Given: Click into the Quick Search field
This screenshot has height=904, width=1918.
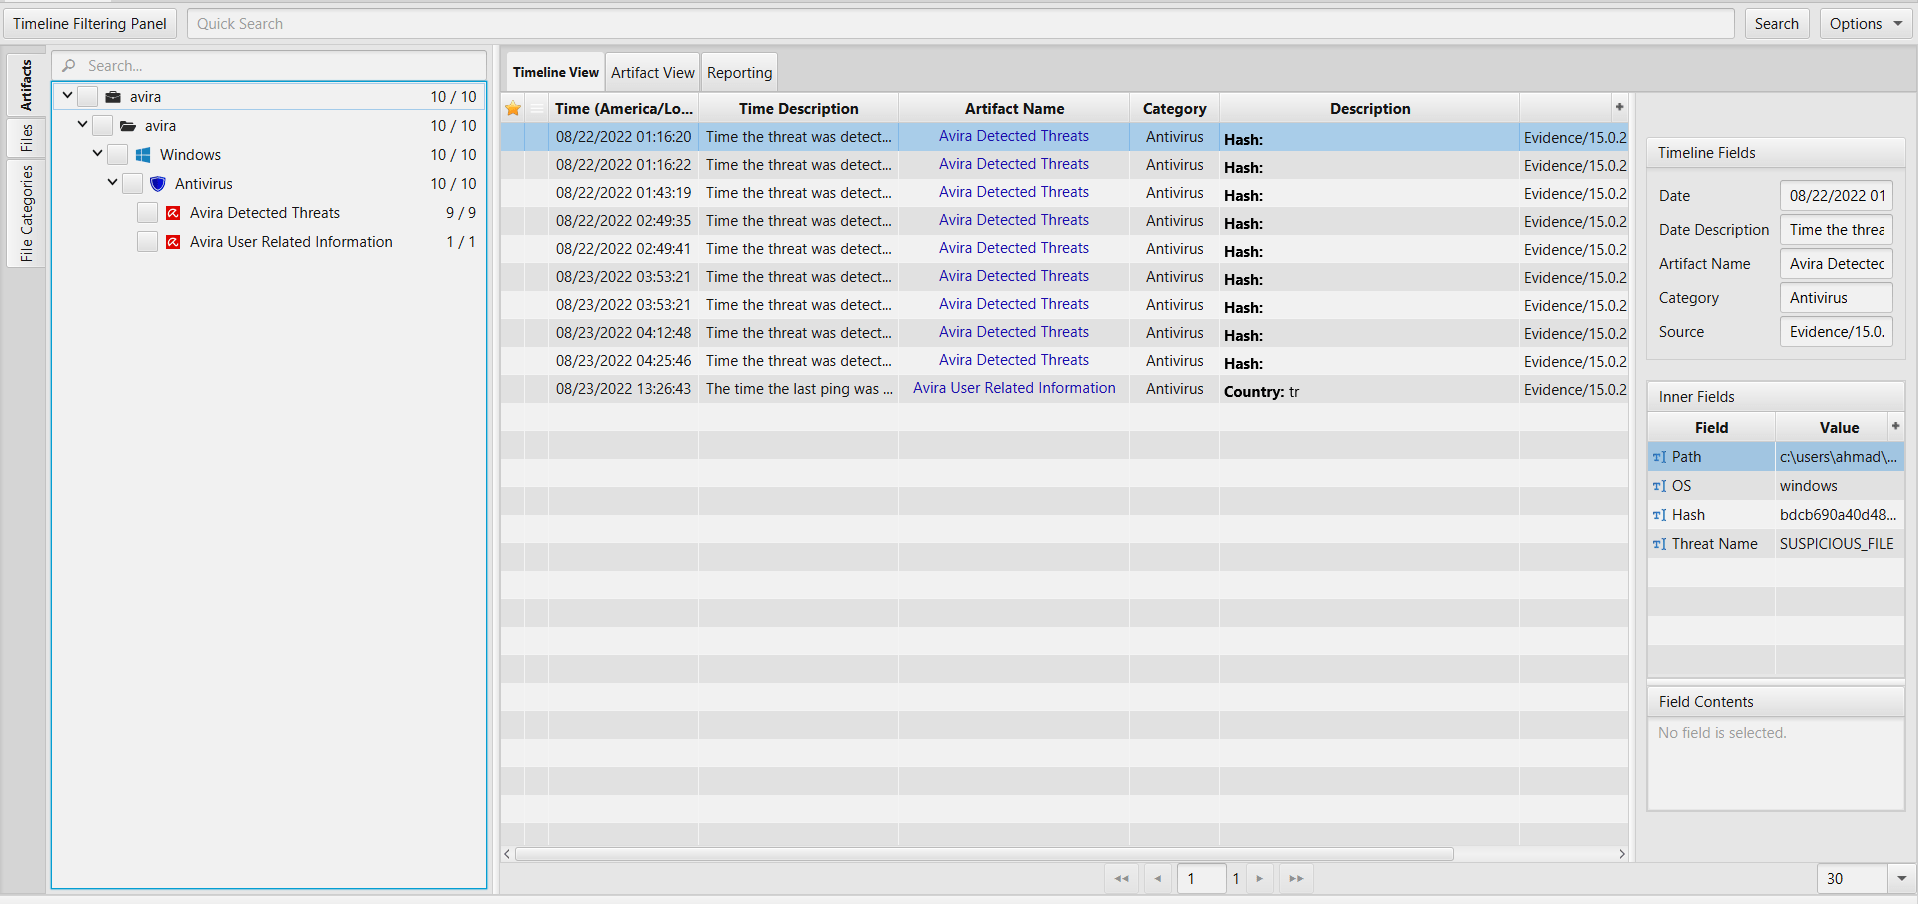Looking at the screenshot, I should (960, 24).
